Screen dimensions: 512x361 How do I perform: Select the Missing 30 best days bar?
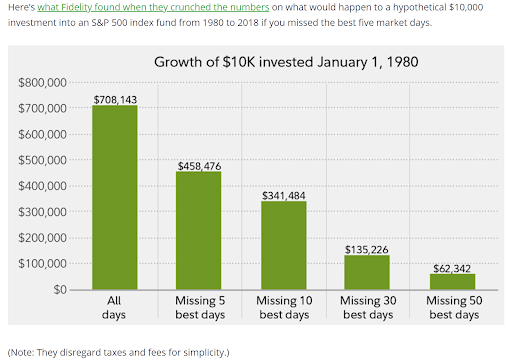tap(367, 272)
